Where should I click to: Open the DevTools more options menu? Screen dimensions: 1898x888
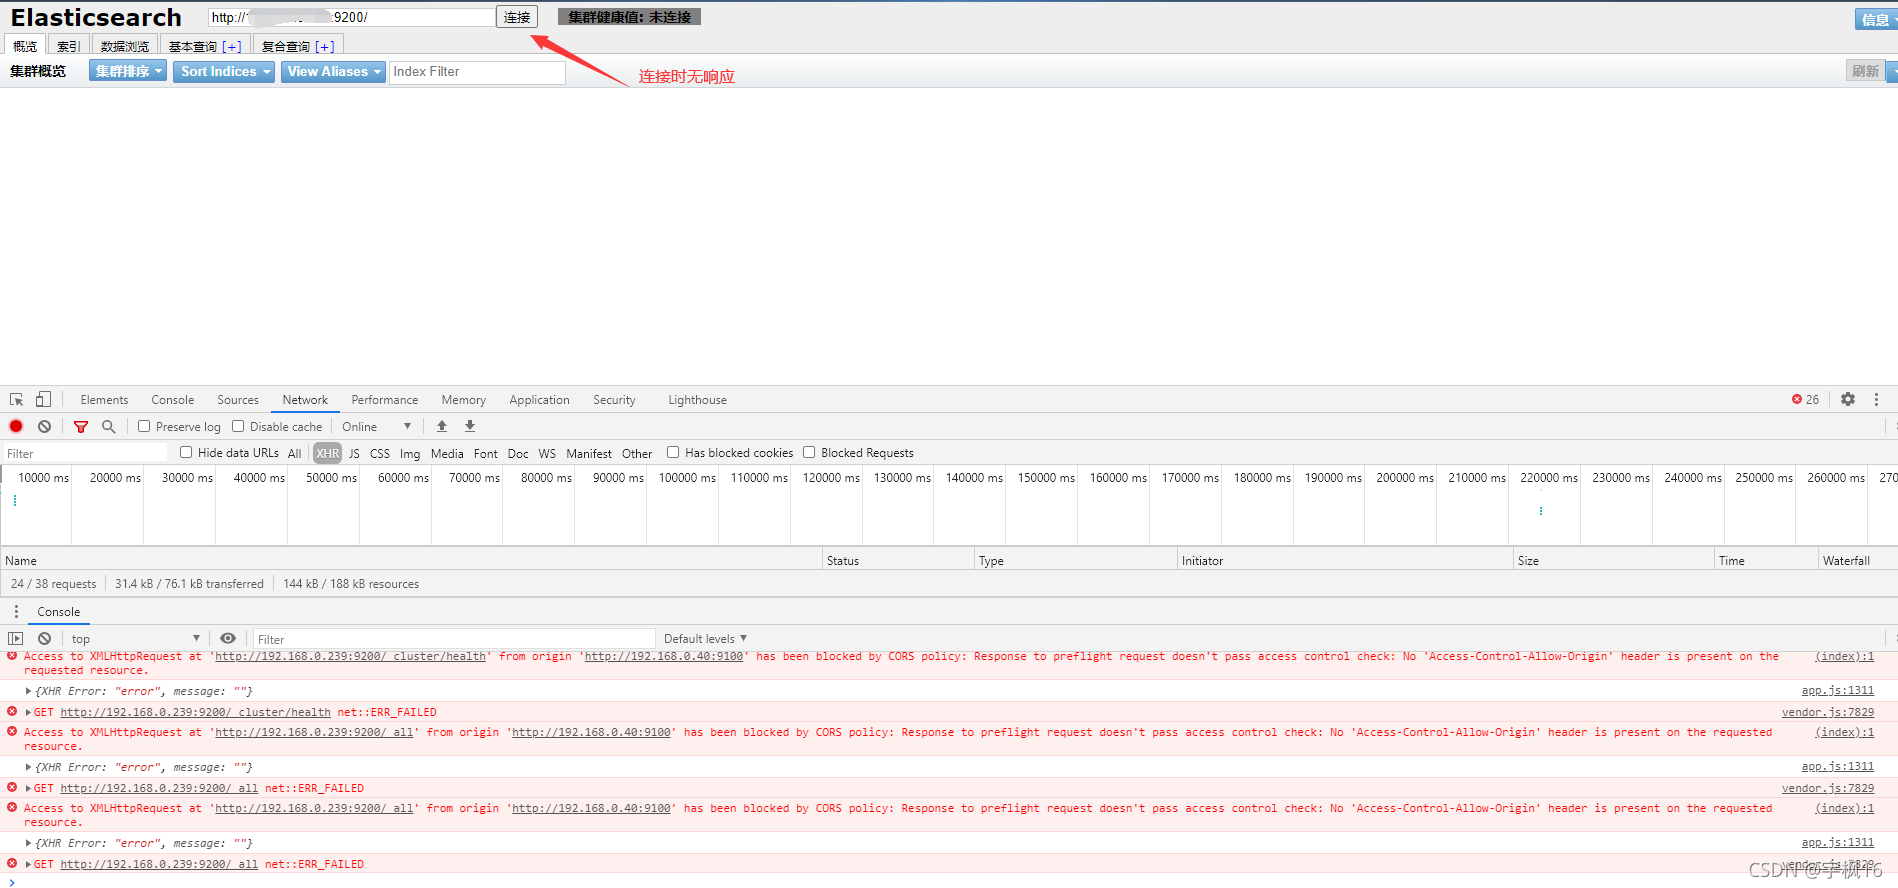pyautogui.click(x=1876, y=399)
